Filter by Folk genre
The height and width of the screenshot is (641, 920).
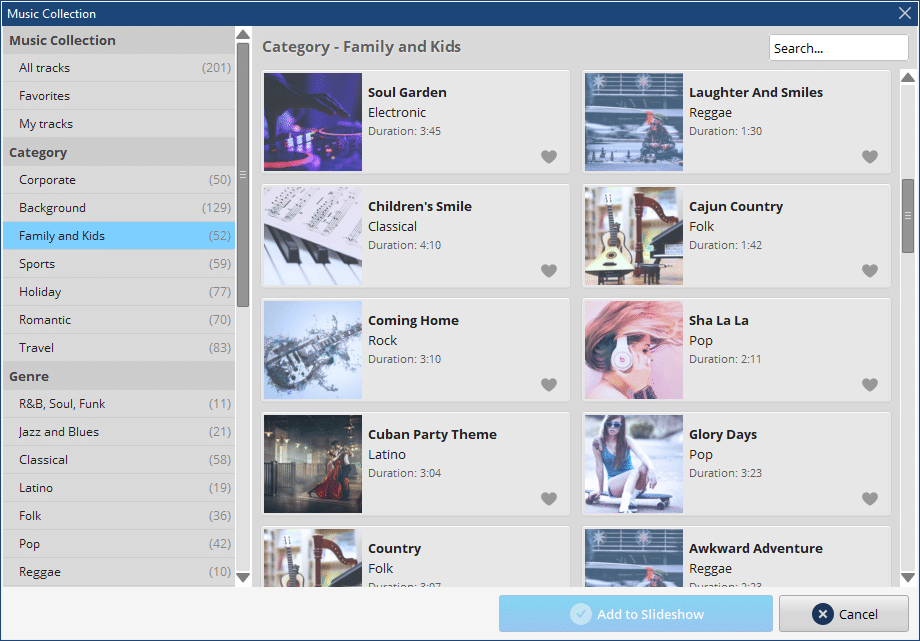pos(119,516)
